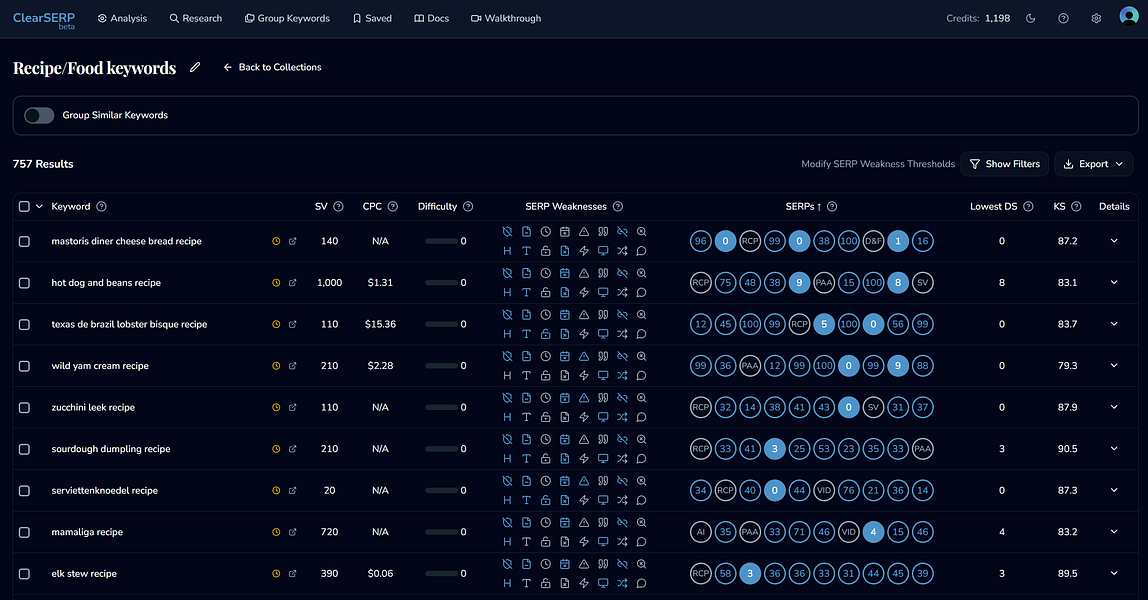Tick the select-all checkbox in table header
This screenshot has height=600, width=1148.
coord(25,207)
